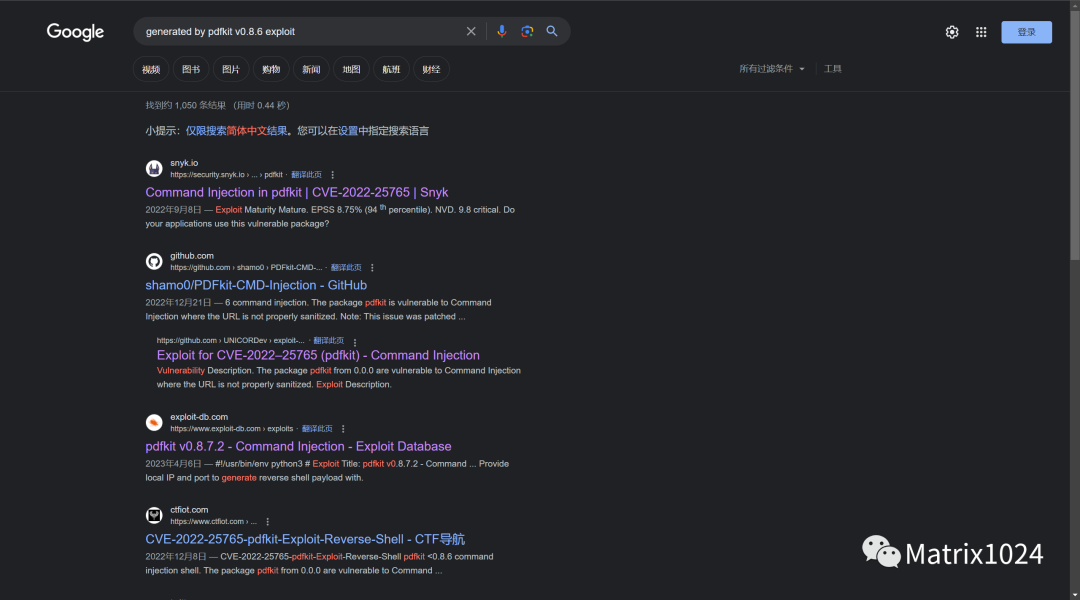Submit search with magnifier icon

552,31
